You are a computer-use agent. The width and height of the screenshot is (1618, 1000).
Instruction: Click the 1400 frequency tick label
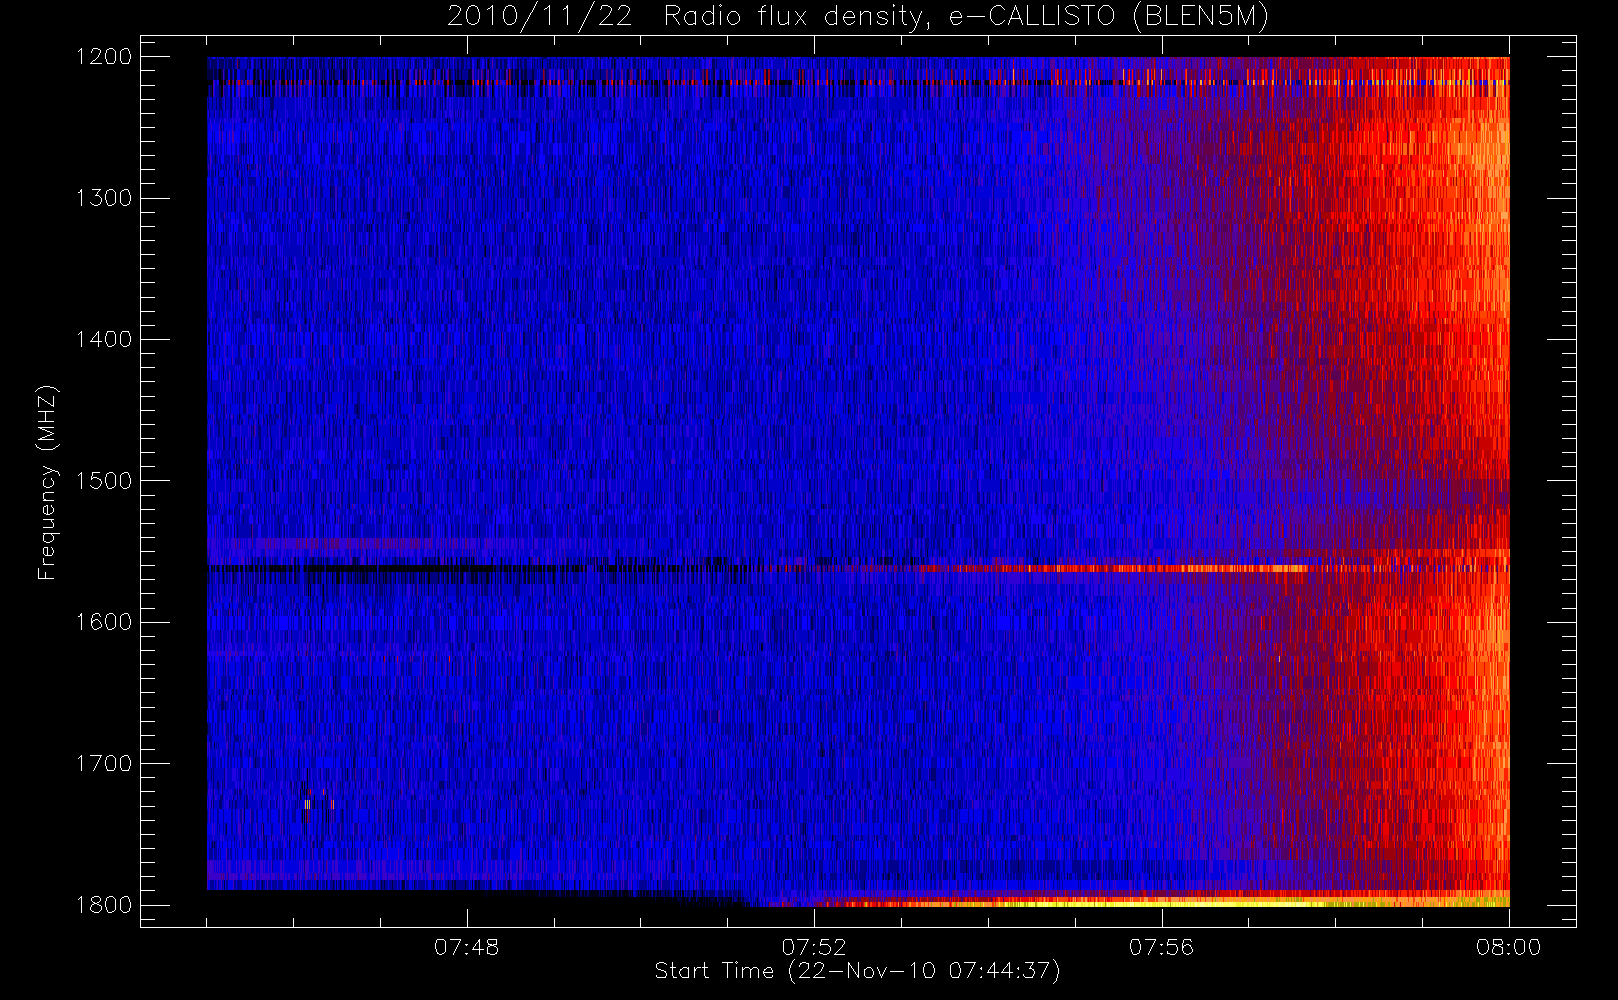104,340
